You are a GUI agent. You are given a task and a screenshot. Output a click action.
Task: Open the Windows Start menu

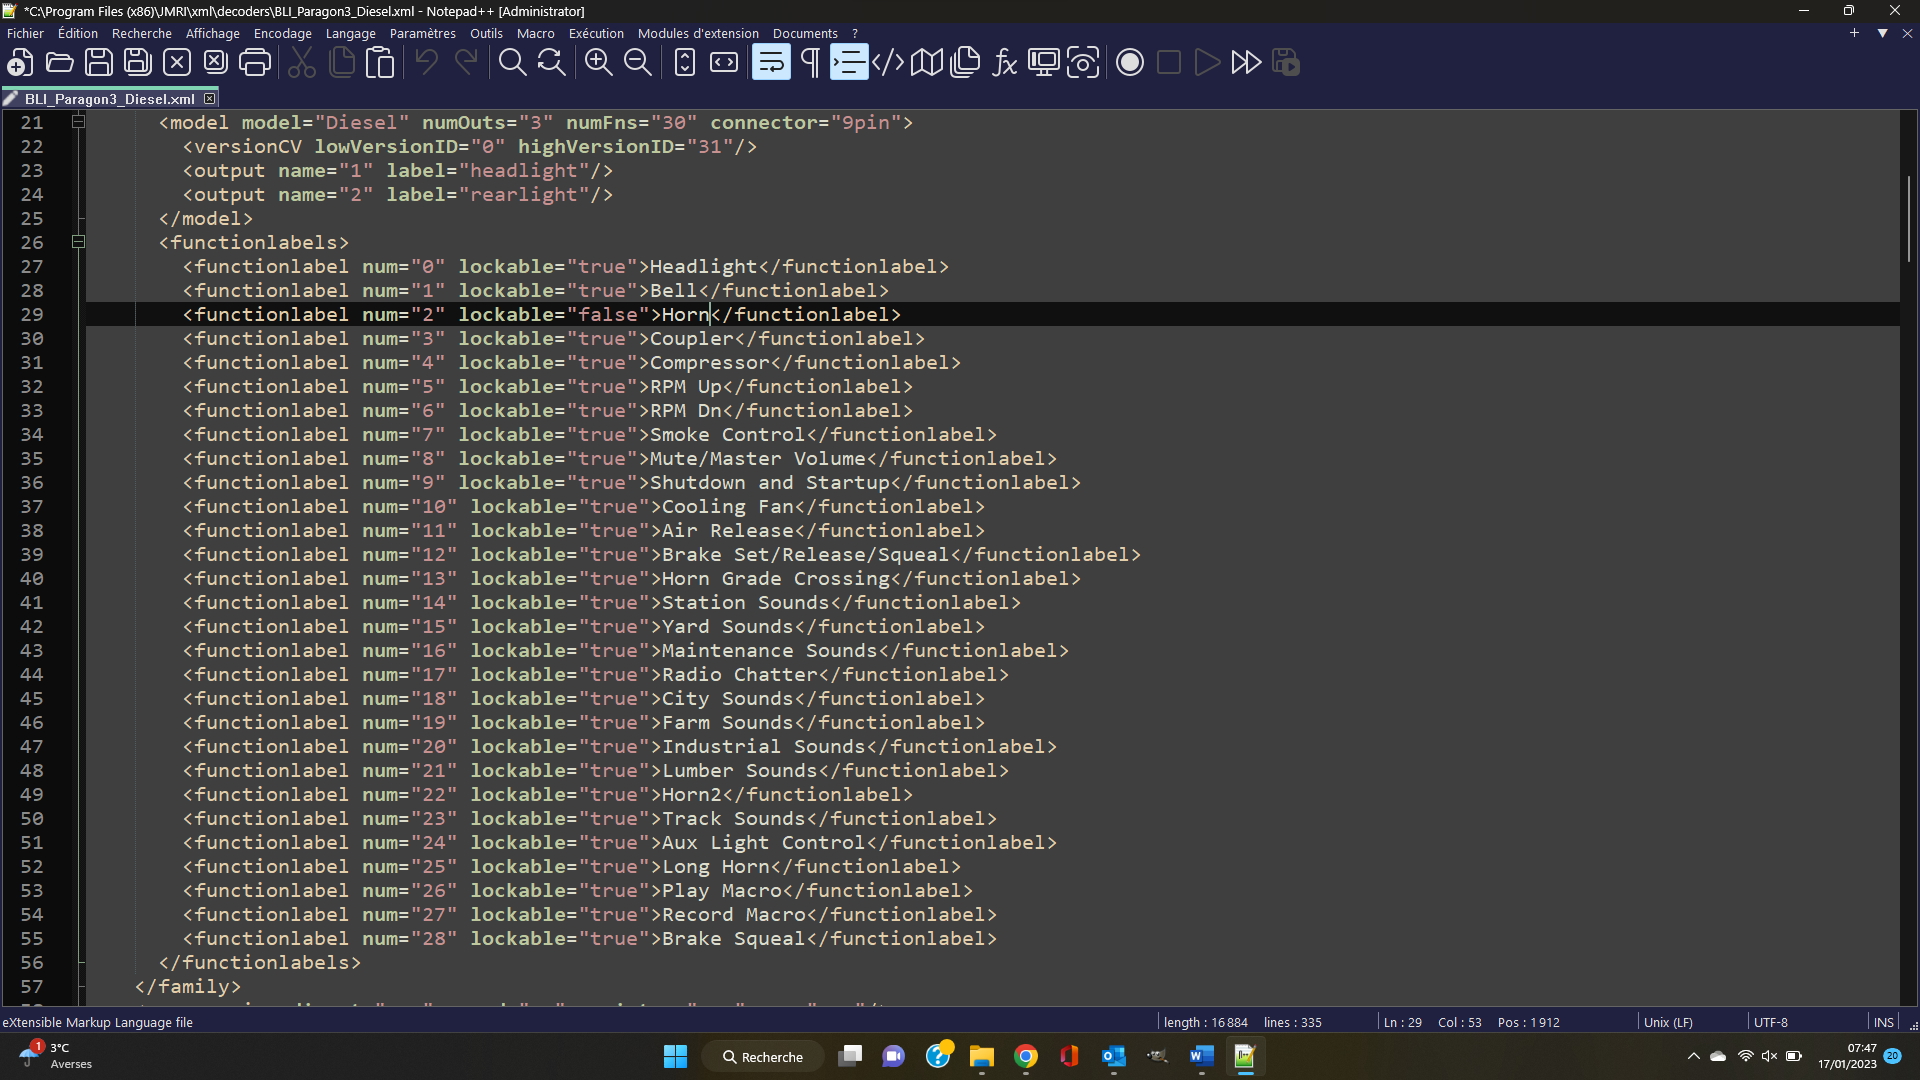(676, 1057)
